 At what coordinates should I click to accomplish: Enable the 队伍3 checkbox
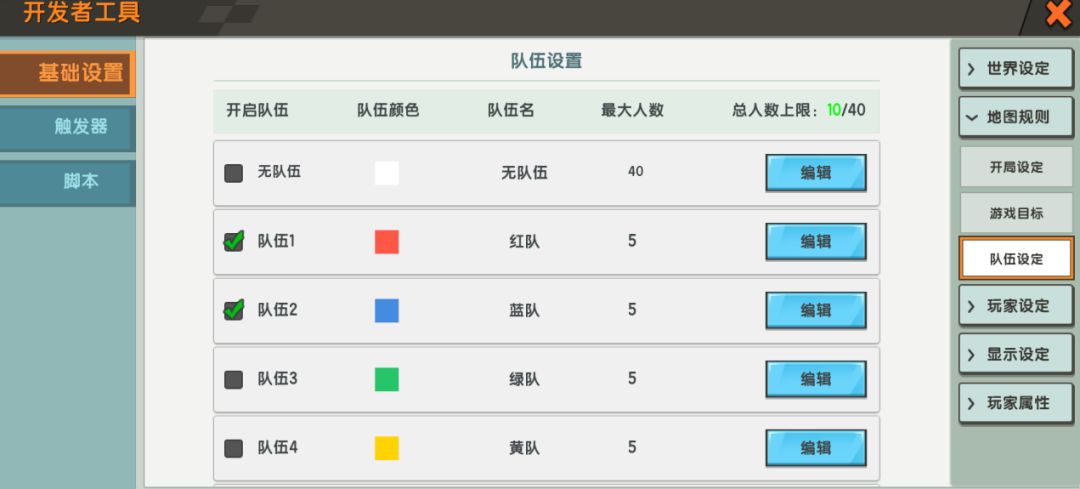(x=234, y=379)
